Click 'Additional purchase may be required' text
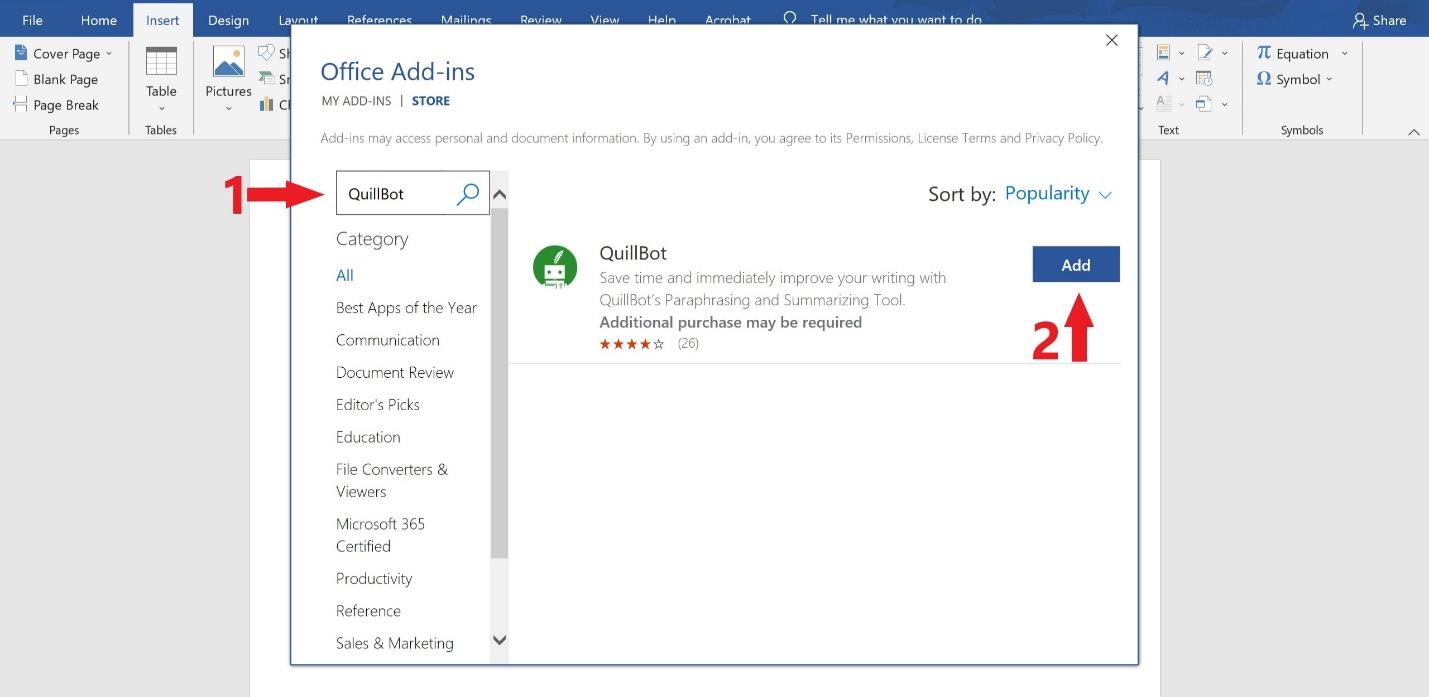1429x697 pixels. tap(730, 322)
